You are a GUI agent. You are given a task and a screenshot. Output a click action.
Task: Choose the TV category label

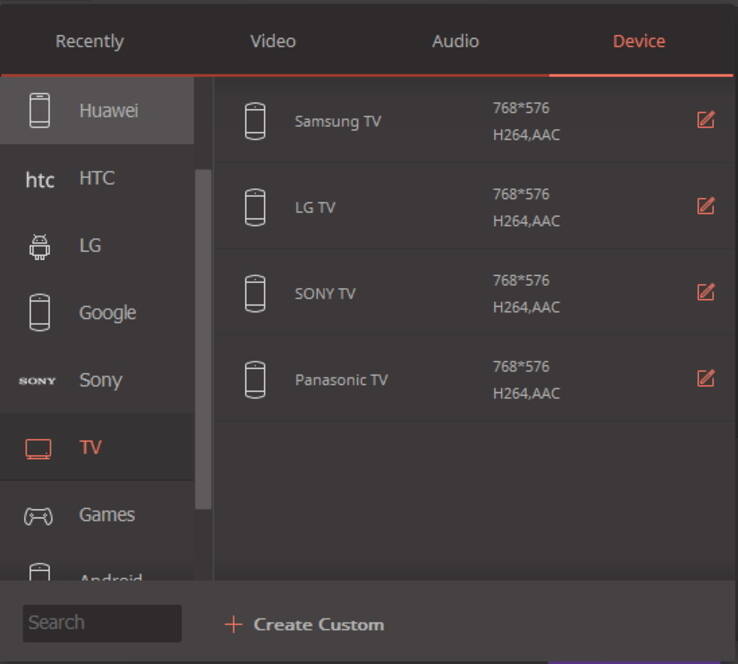[x=90, y=448]
